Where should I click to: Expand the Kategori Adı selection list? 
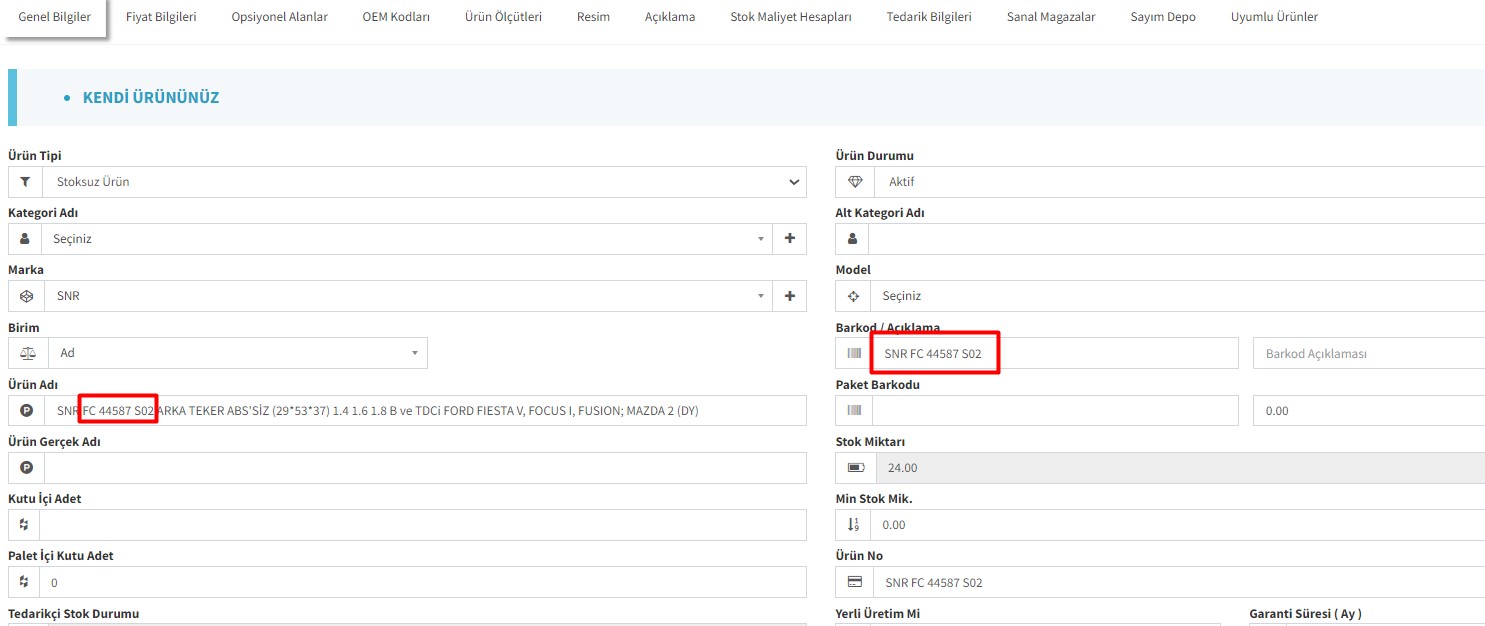[405, 239]
